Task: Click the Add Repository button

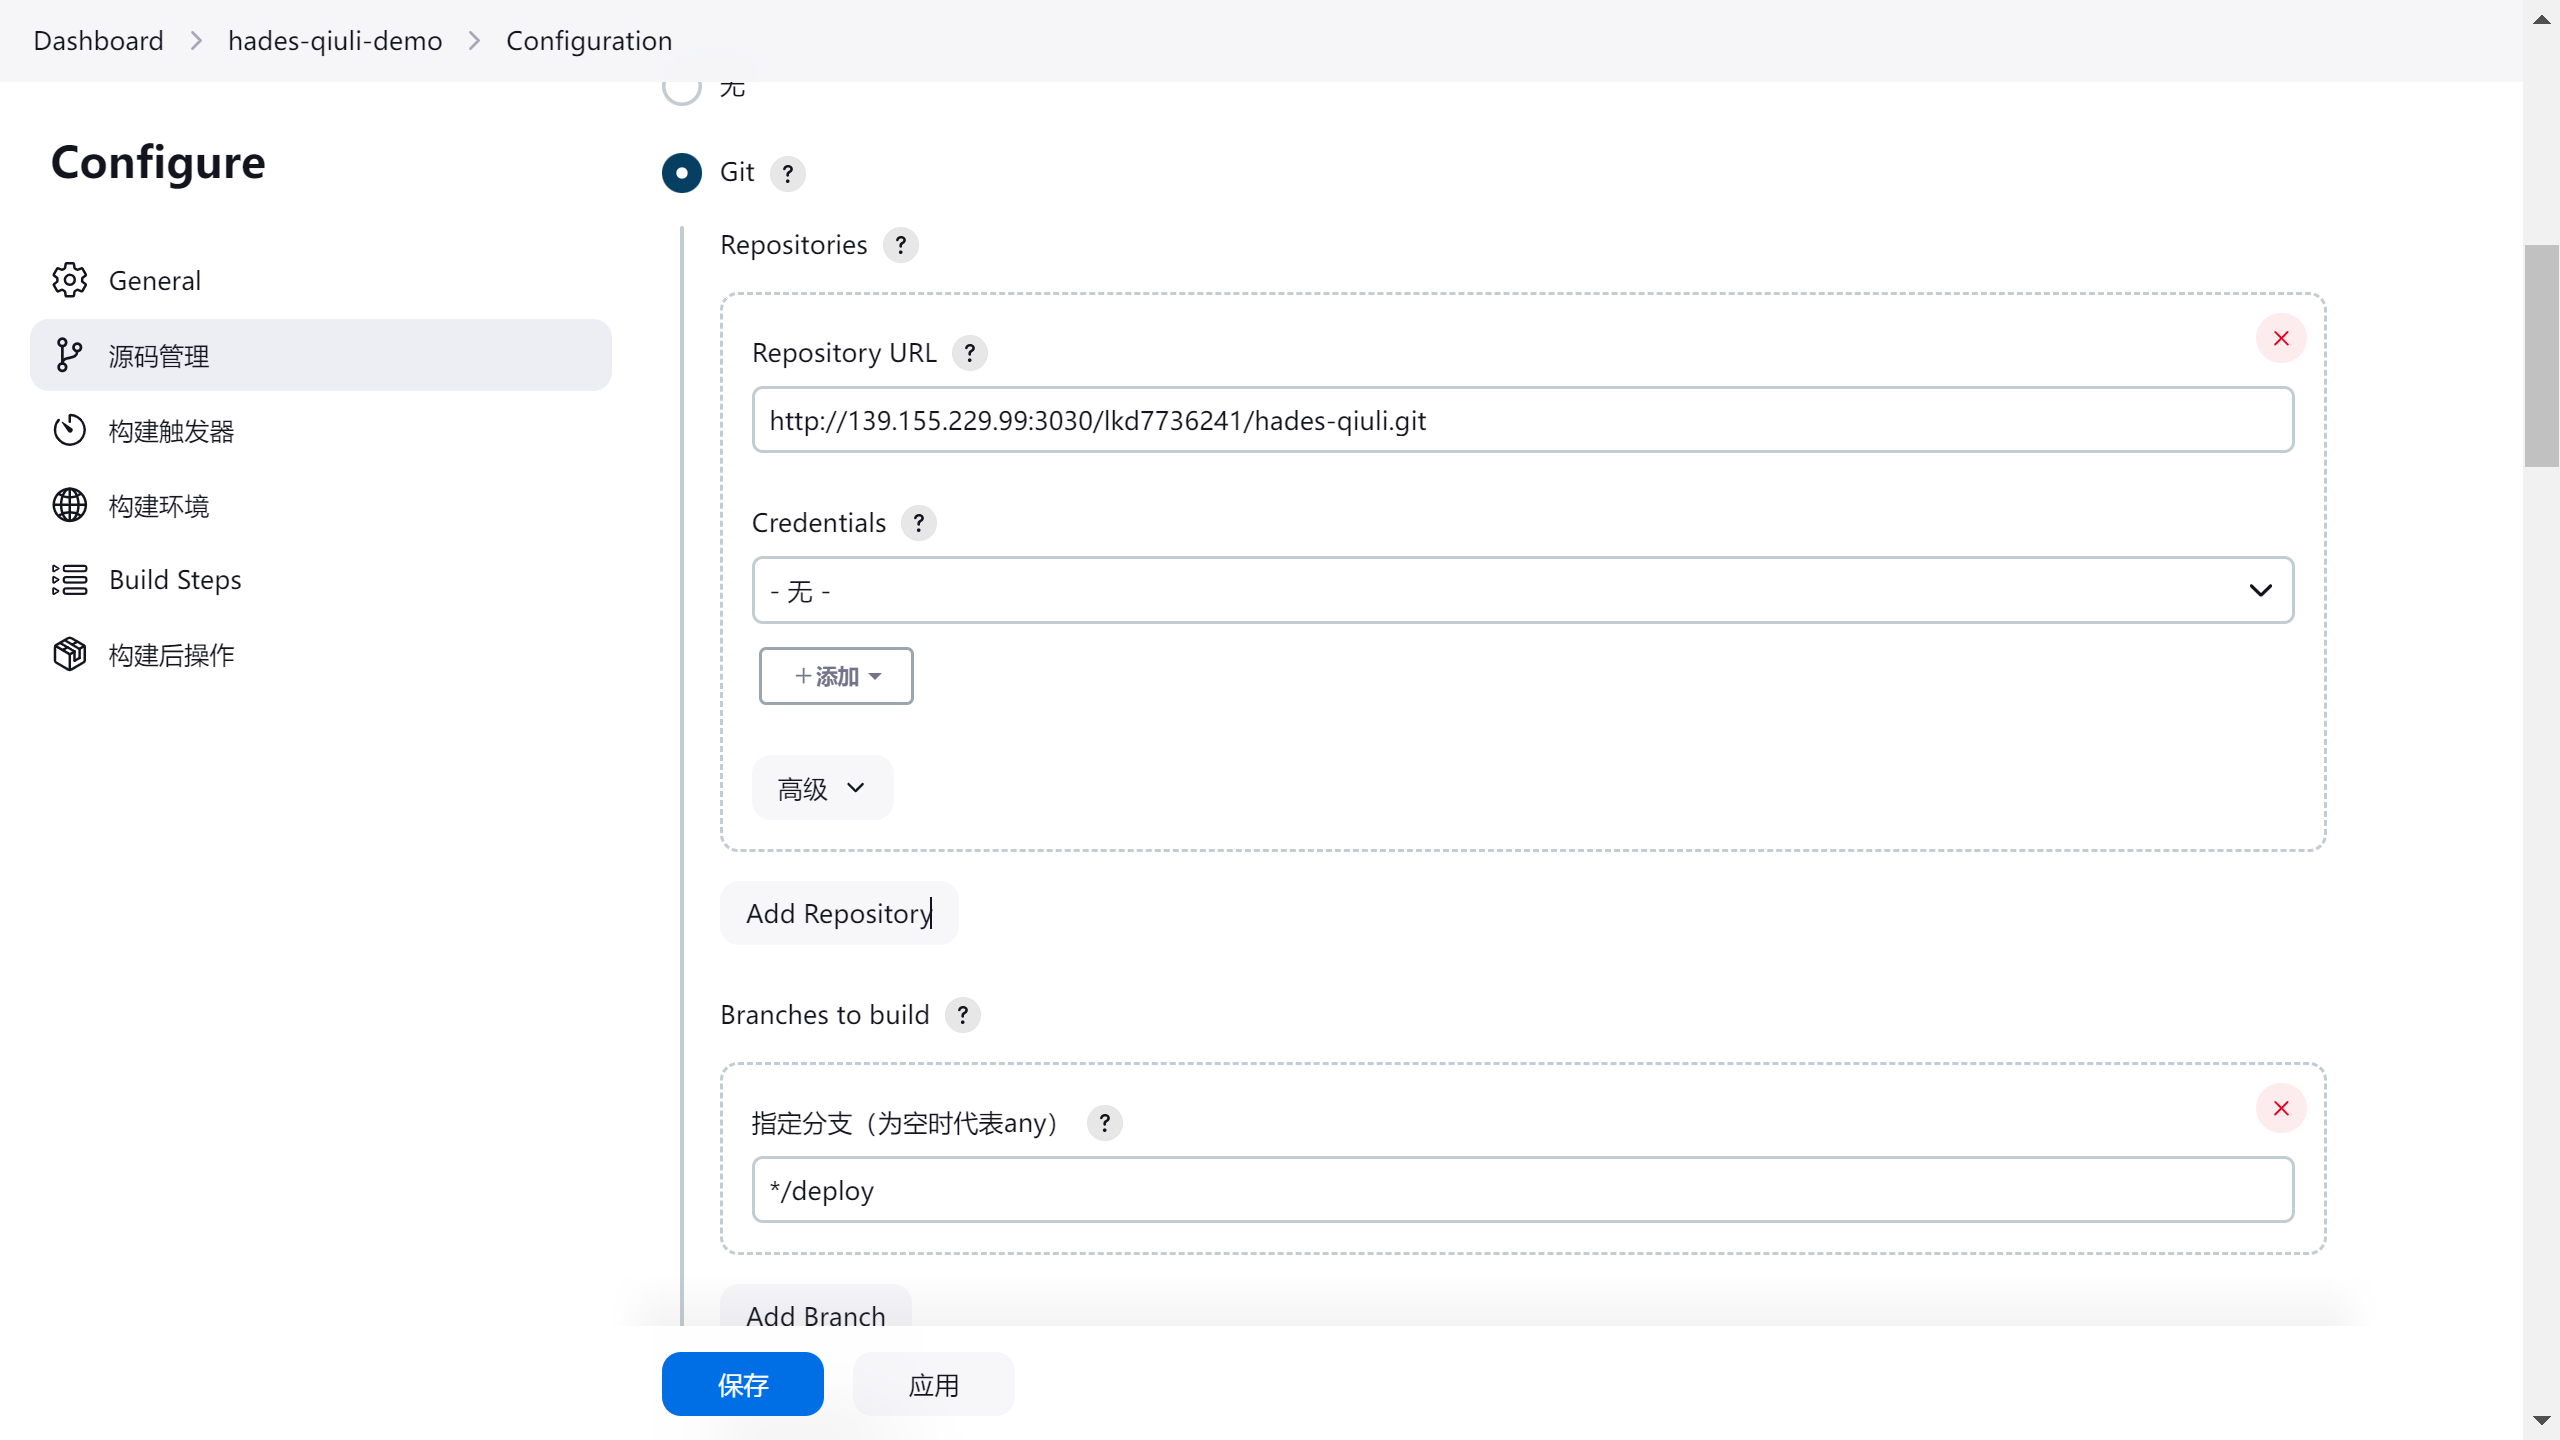Action: 838,913
